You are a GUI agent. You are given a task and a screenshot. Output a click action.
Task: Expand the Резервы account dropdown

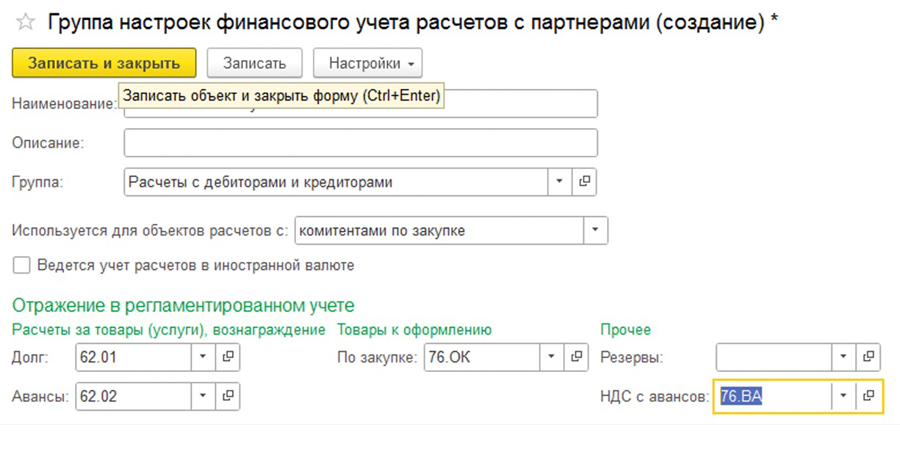coord(844,356)
